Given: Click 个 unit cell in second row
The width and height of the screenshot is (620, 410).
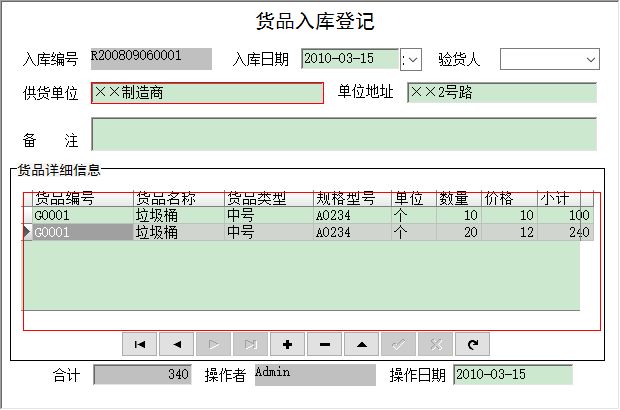Looking at the screenshot, I should 414,232.
